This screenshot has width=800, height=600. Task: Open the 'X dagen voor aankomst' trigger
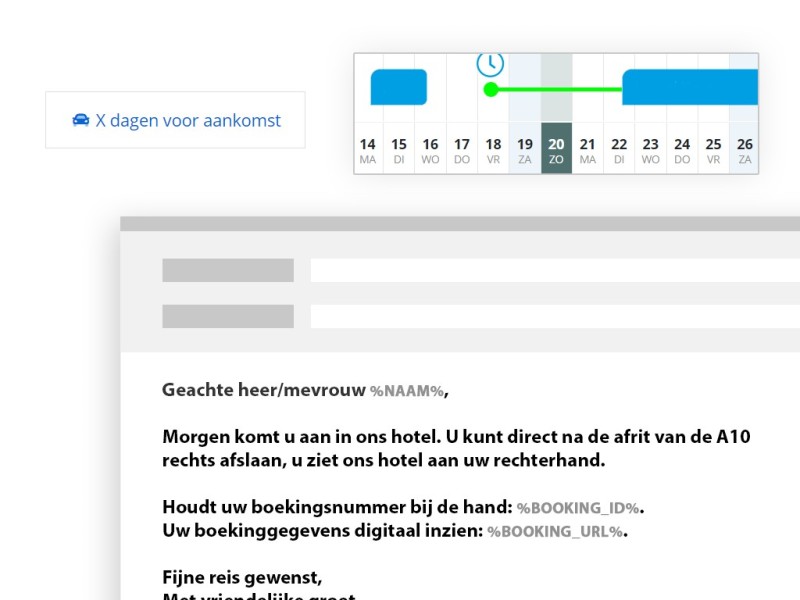(x=176, y=120)
